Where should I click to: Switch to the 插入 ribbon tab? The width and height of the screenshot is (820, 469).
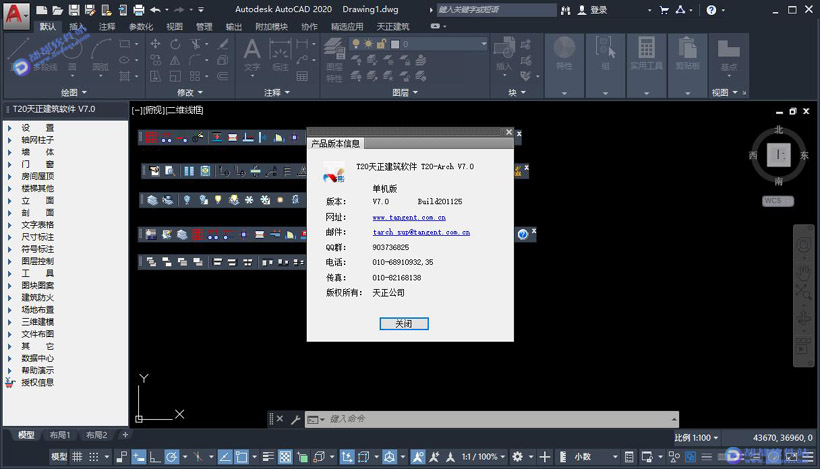(77, 26)
